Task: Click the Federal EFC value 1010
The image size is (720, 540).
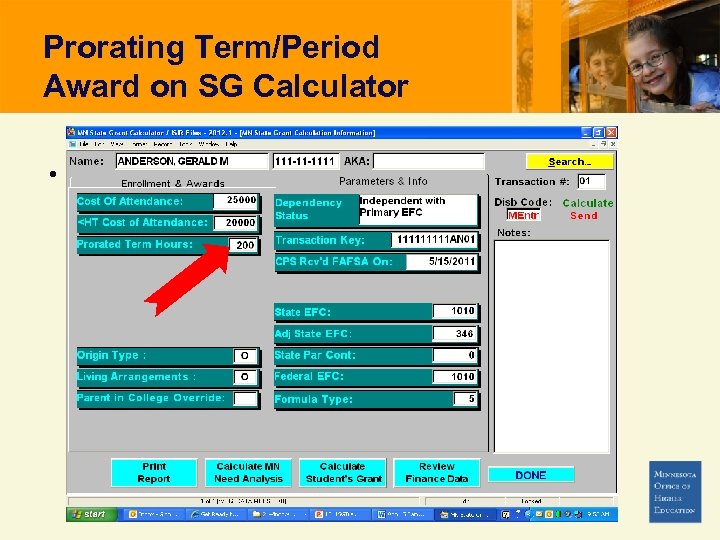Action: 455,377
